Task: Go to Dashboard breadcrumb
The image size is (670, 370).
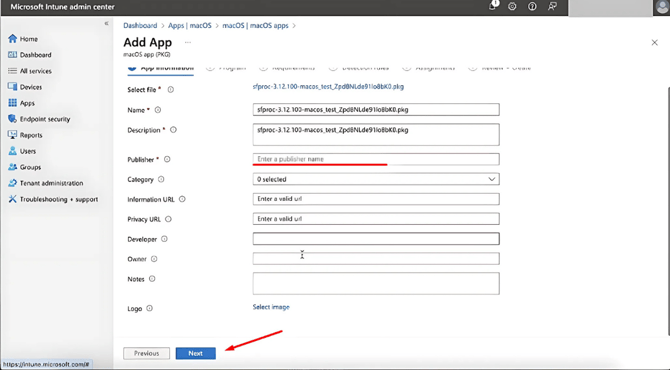Action: (140, 26)
